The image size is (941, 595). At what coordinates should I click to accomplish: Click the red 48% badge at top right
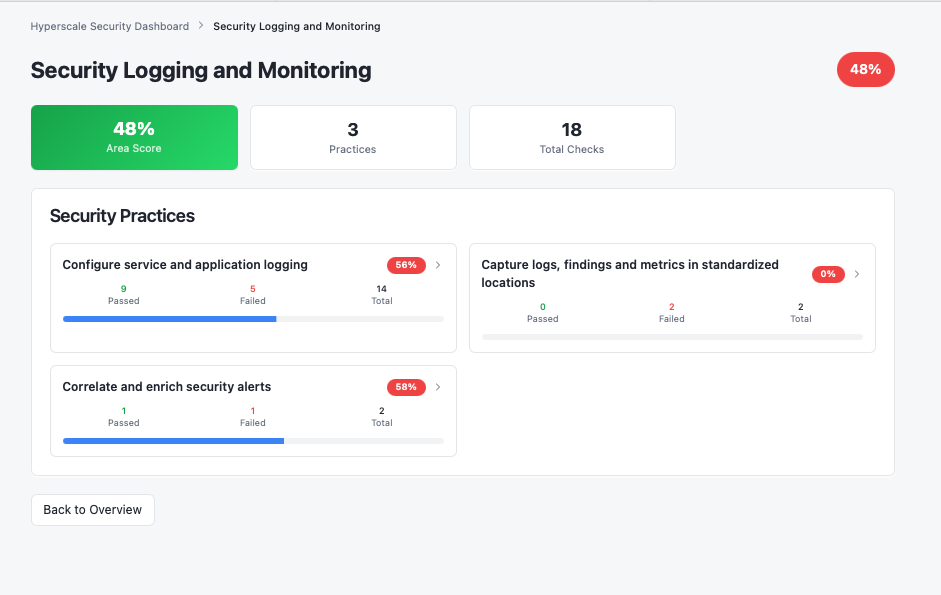coord(864,69)
